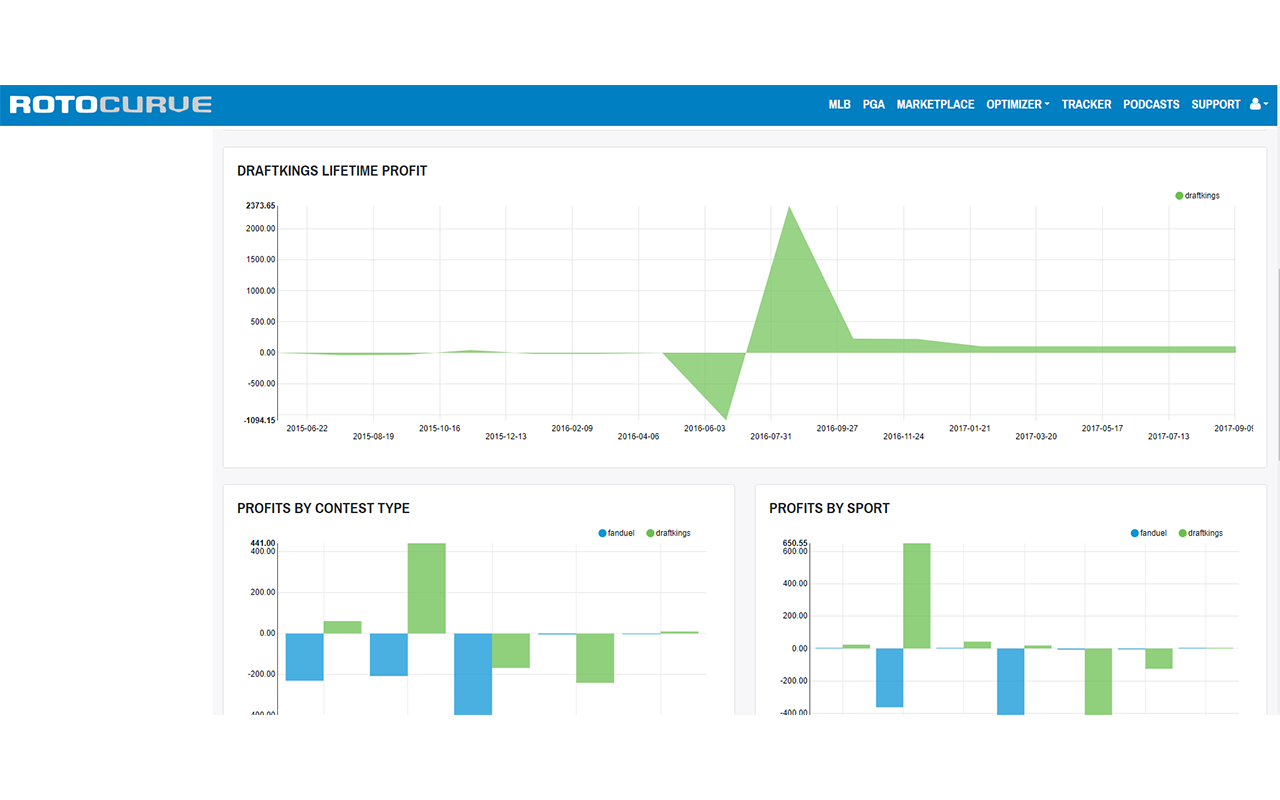Click the 2015-06-22 date label

point(307,428)
